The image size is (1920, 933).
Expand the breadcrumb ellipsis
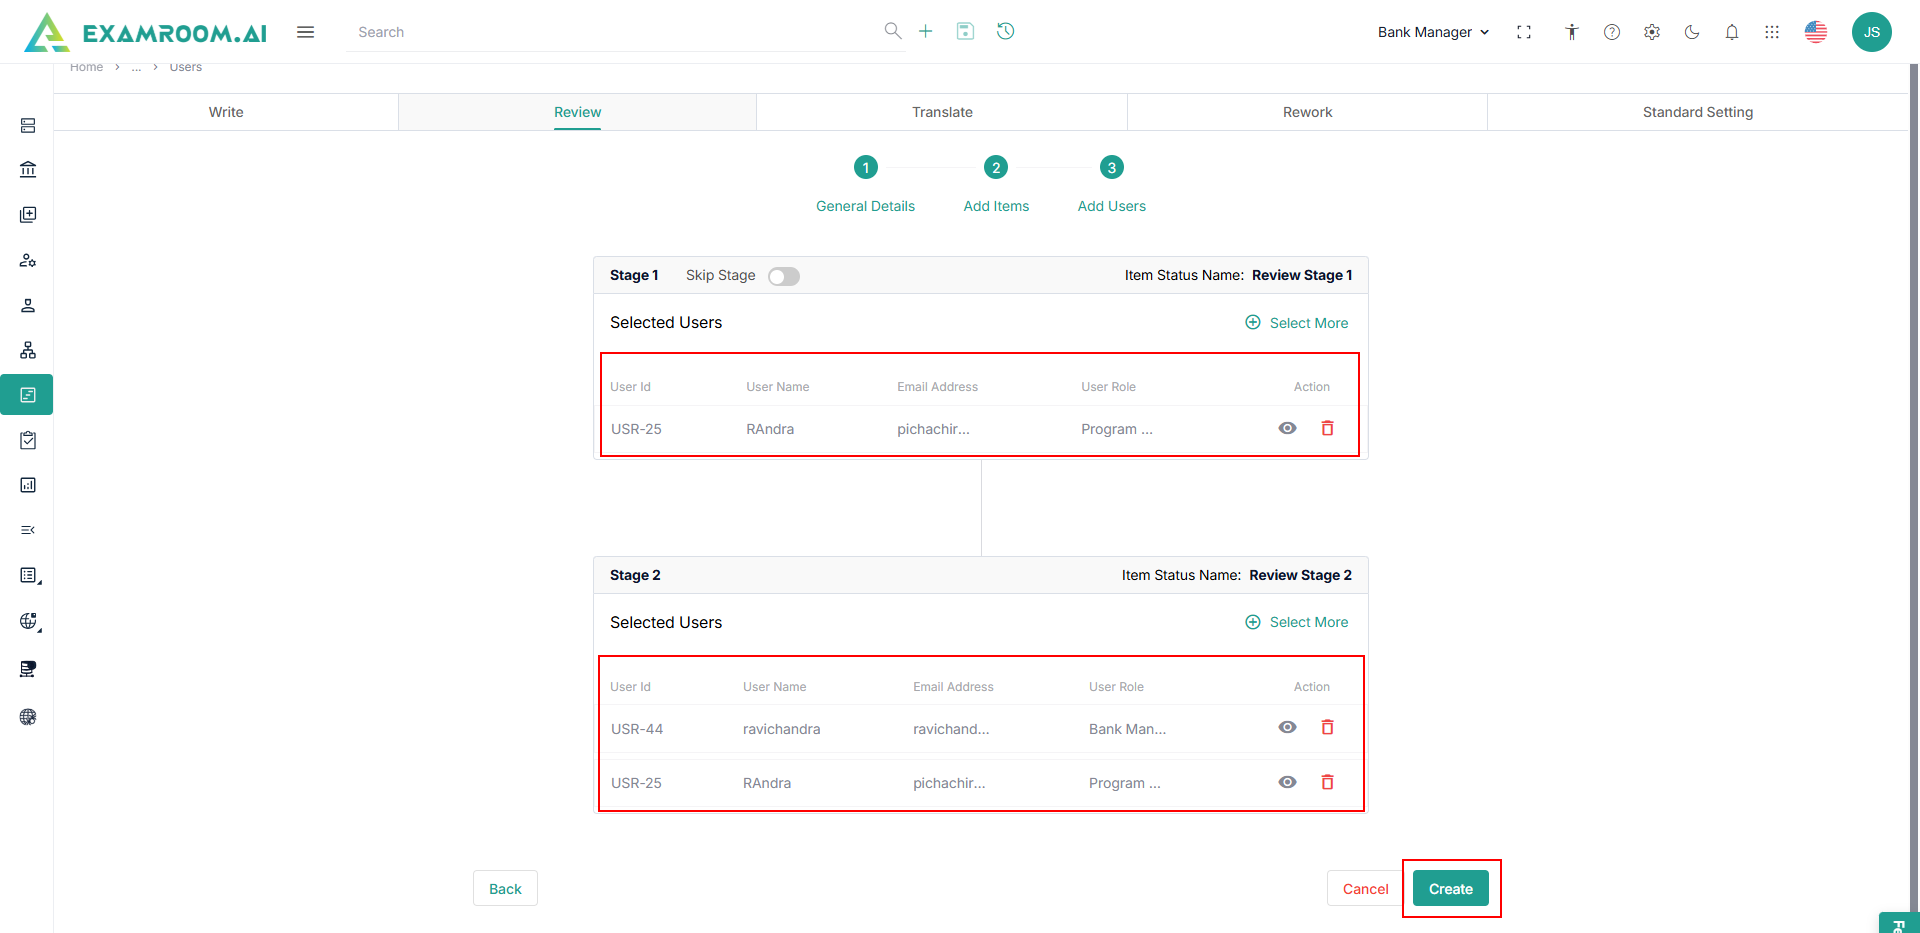click(x=136, y=67)
